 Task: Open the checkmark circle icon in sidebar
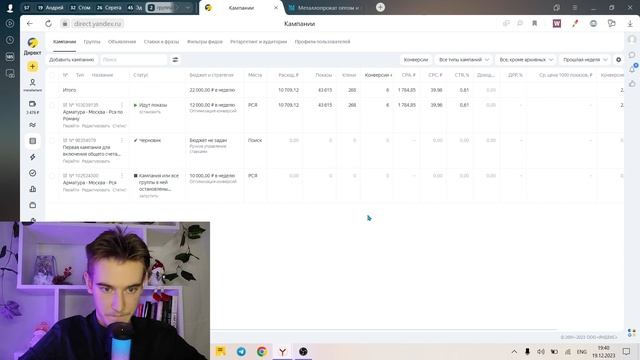coord(33,173)
